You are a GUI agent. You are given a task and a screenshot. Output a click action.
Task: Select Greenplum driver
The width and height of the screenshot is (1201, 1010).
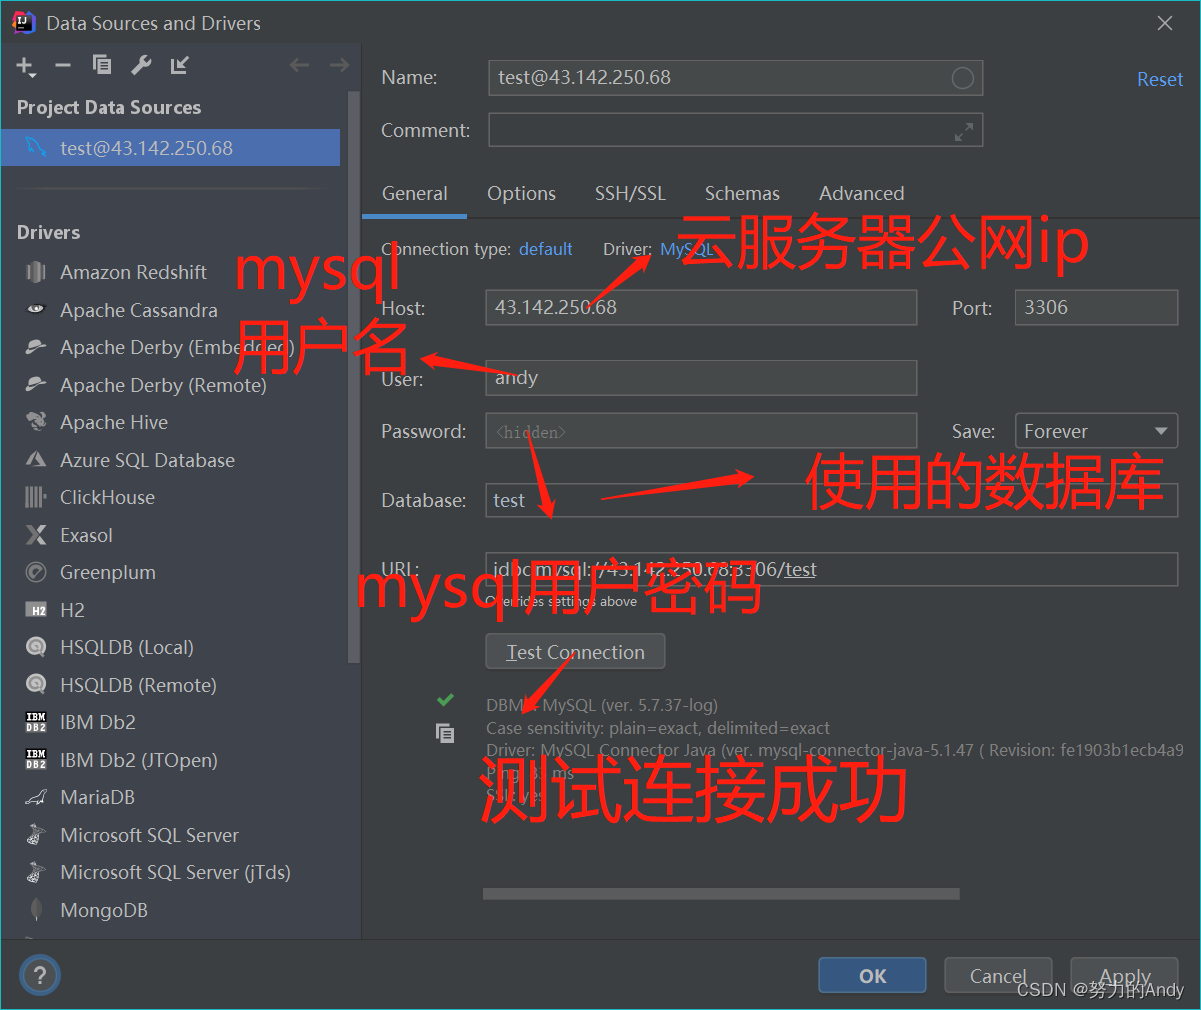[107, 572]
